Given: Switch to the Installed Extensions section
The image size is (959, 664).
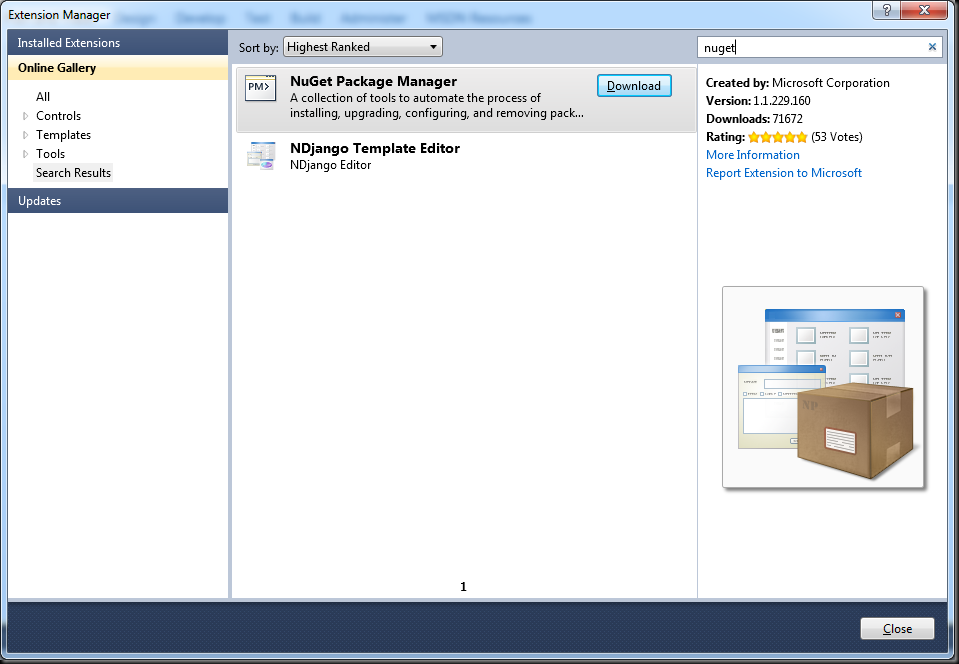Looking at the screenshot, I should (x=118, y=43).
